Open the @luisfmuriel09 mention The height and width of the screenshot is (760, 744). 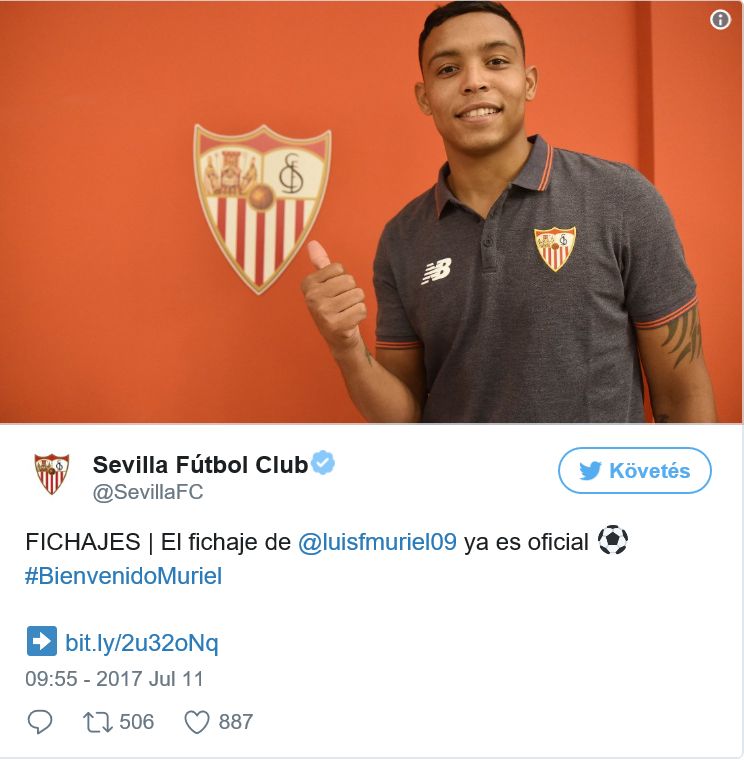(377, 542)
